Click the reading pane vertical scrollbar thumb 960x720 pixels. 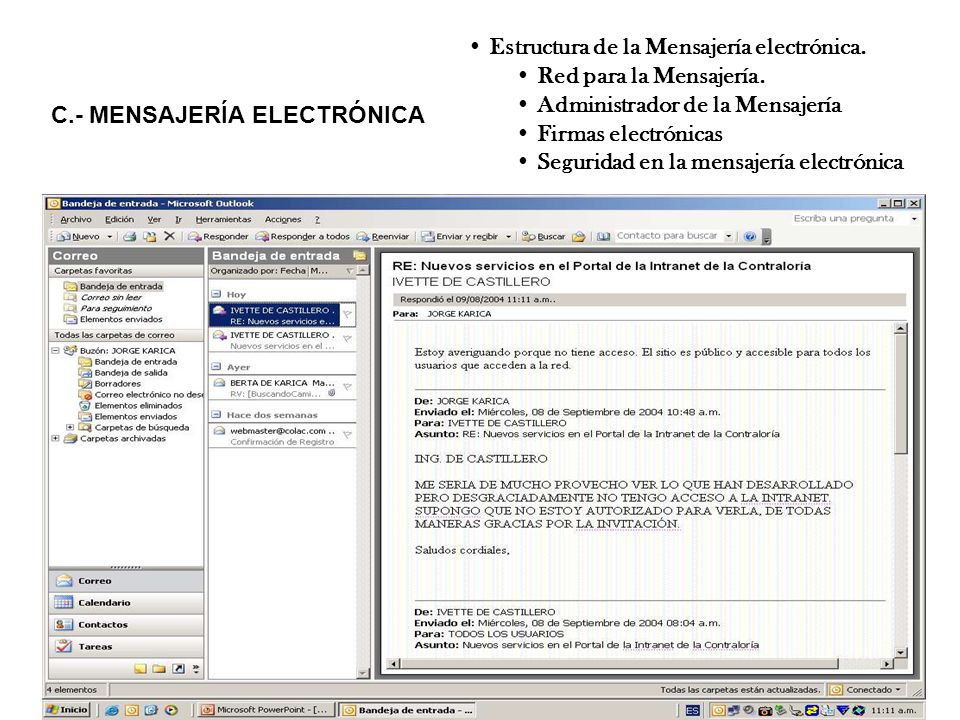(901, 396)
